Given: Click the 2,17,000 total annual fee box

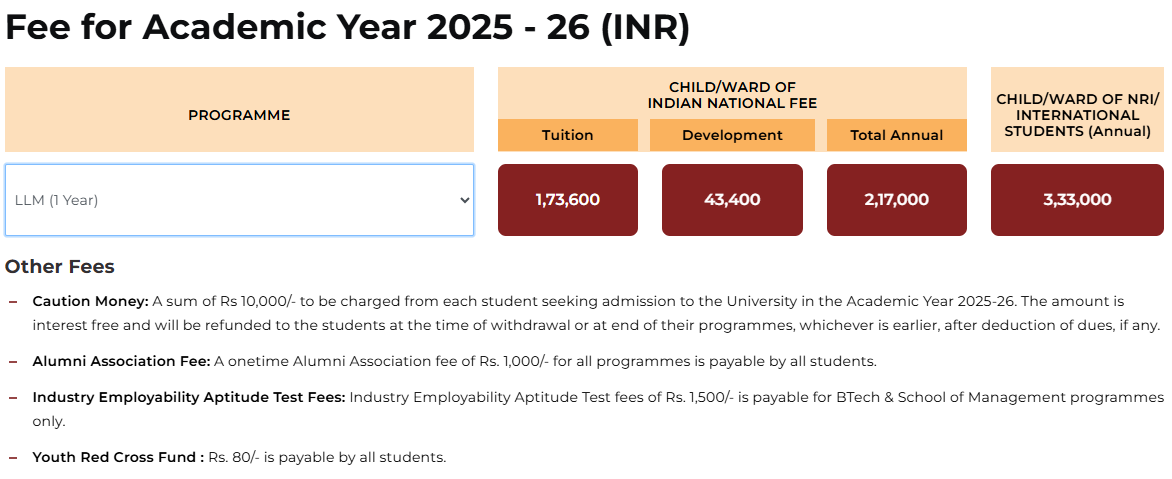Looking at the screenshot, I should [897, 200].
